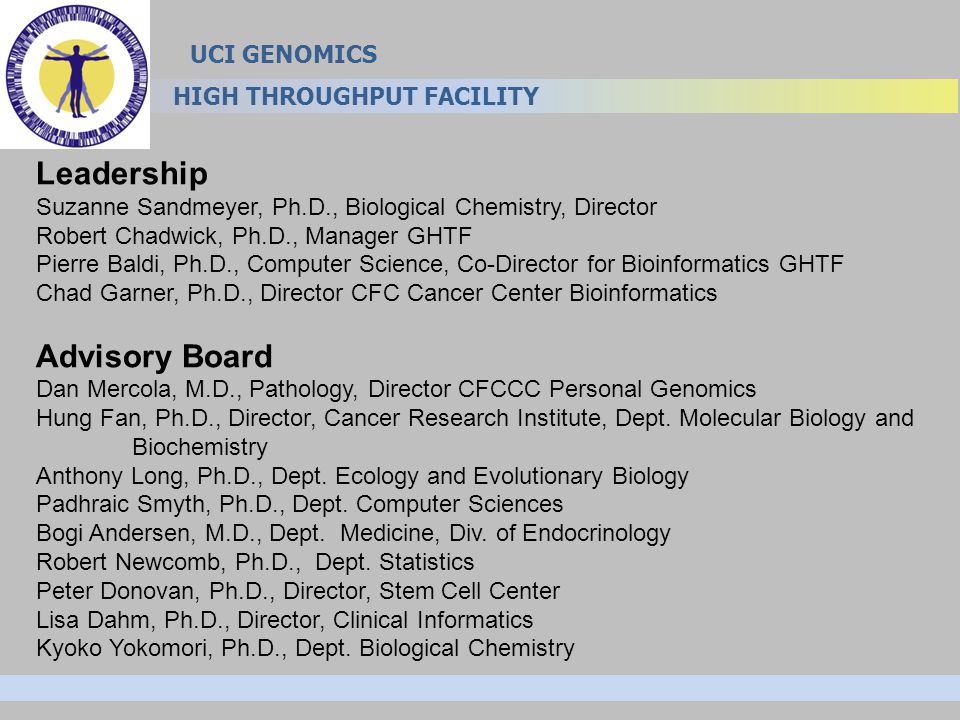The image size is (960, 720).
Task: Click the Vitruvian man genomics logo
Action: [75, 75]
